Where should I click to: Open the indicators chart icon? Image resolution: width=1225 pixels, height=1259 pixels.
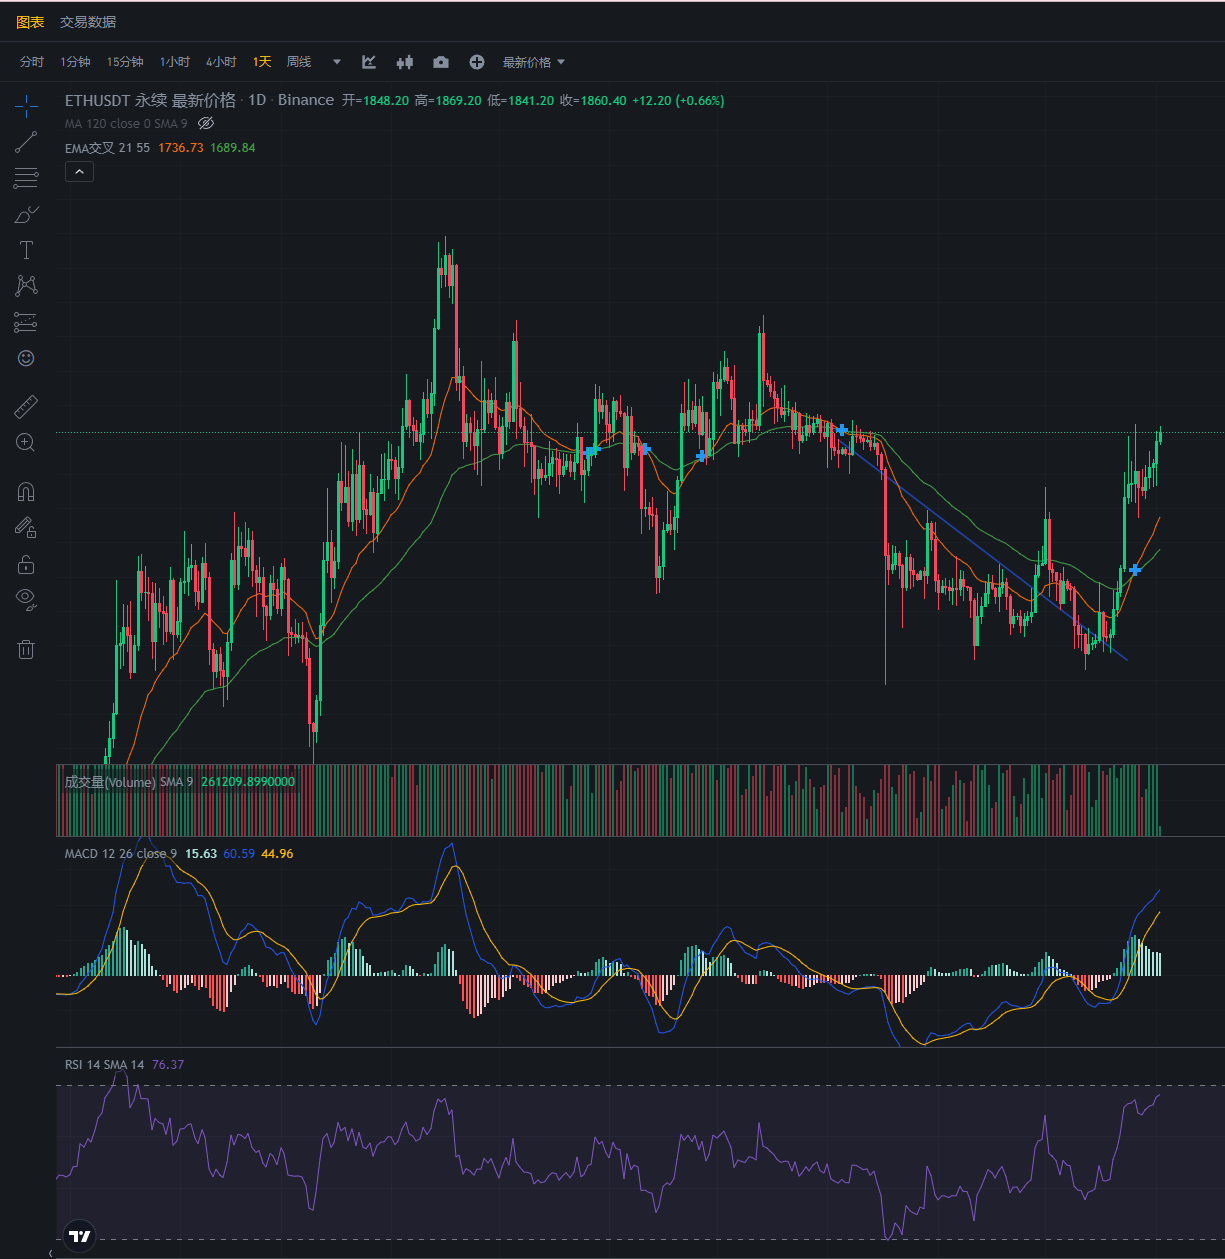(x=369, y=62)
